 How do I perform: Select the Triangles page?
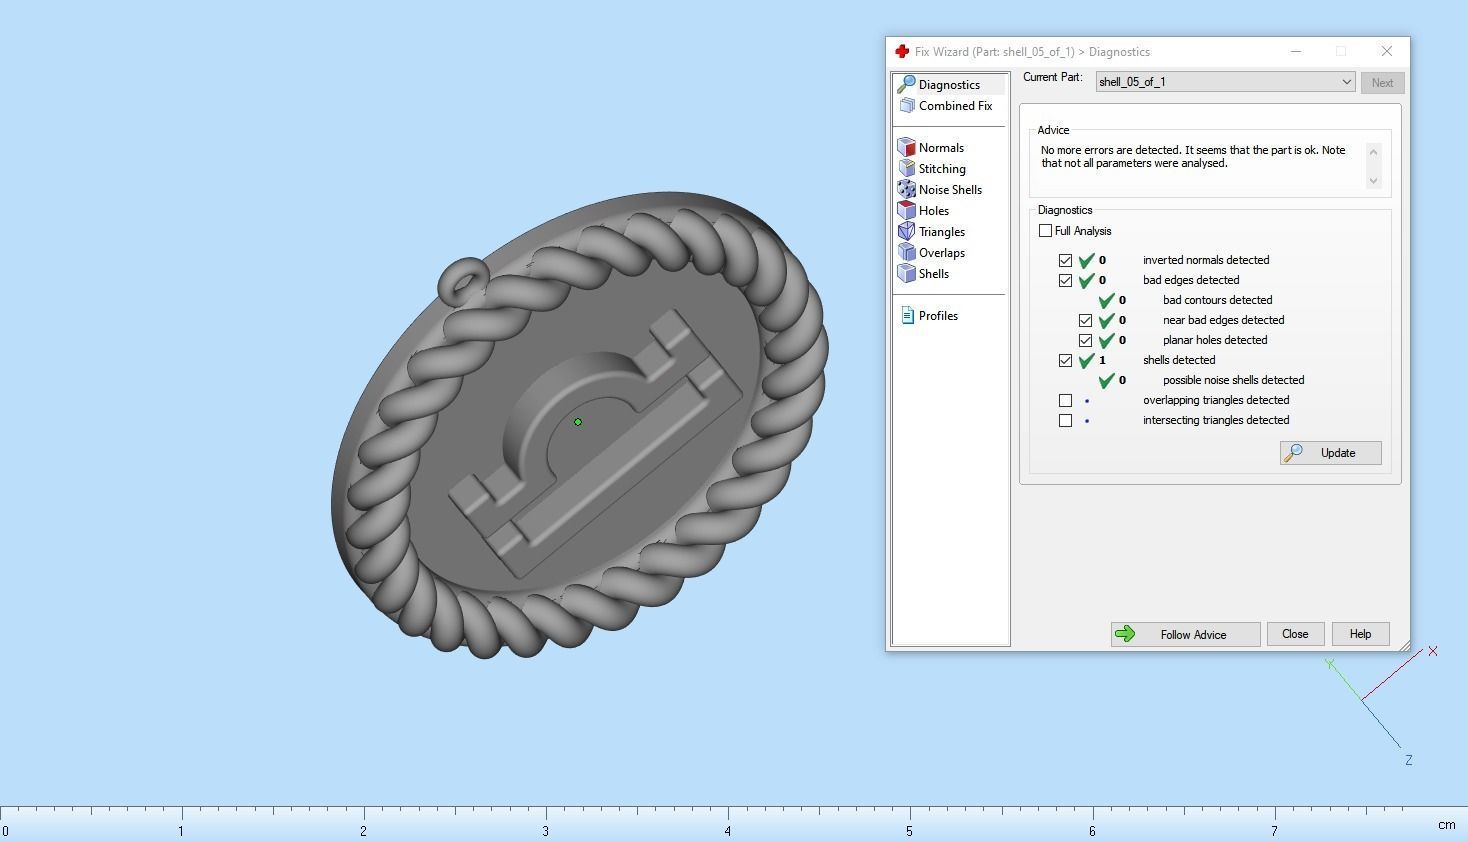click(x=942, y=232)
